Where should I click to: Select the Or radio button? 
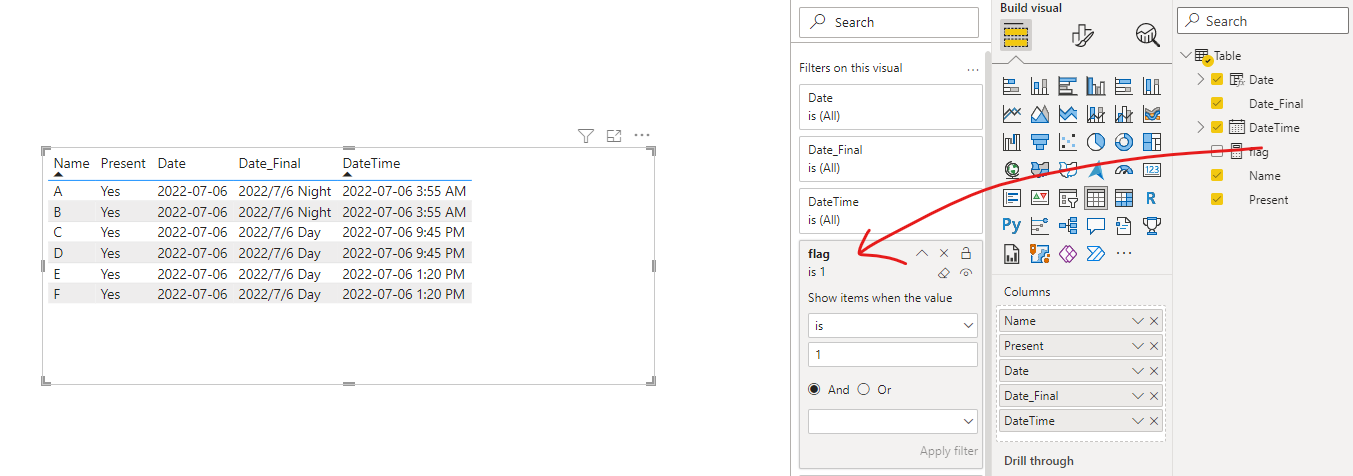(864, 390)
